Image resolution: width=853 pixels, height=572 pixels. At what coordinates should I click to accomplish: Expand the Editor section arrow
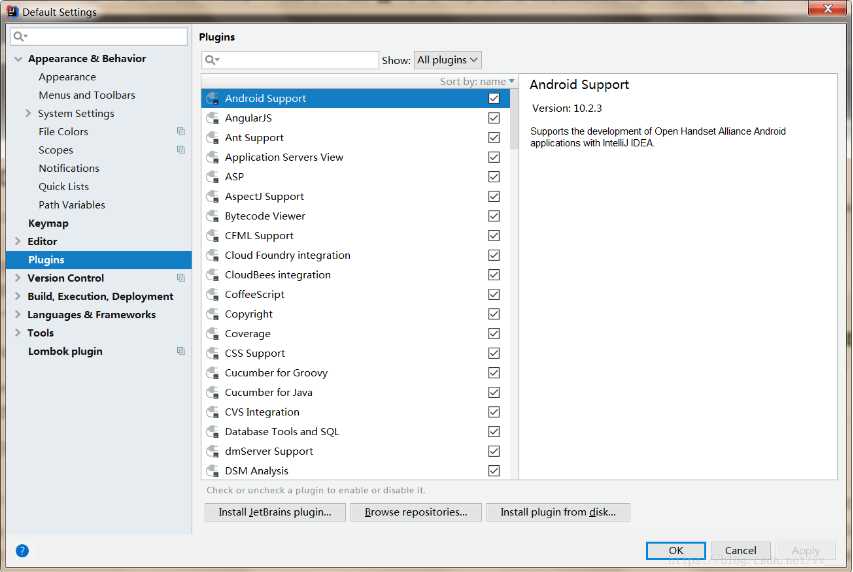pos(17,241)
